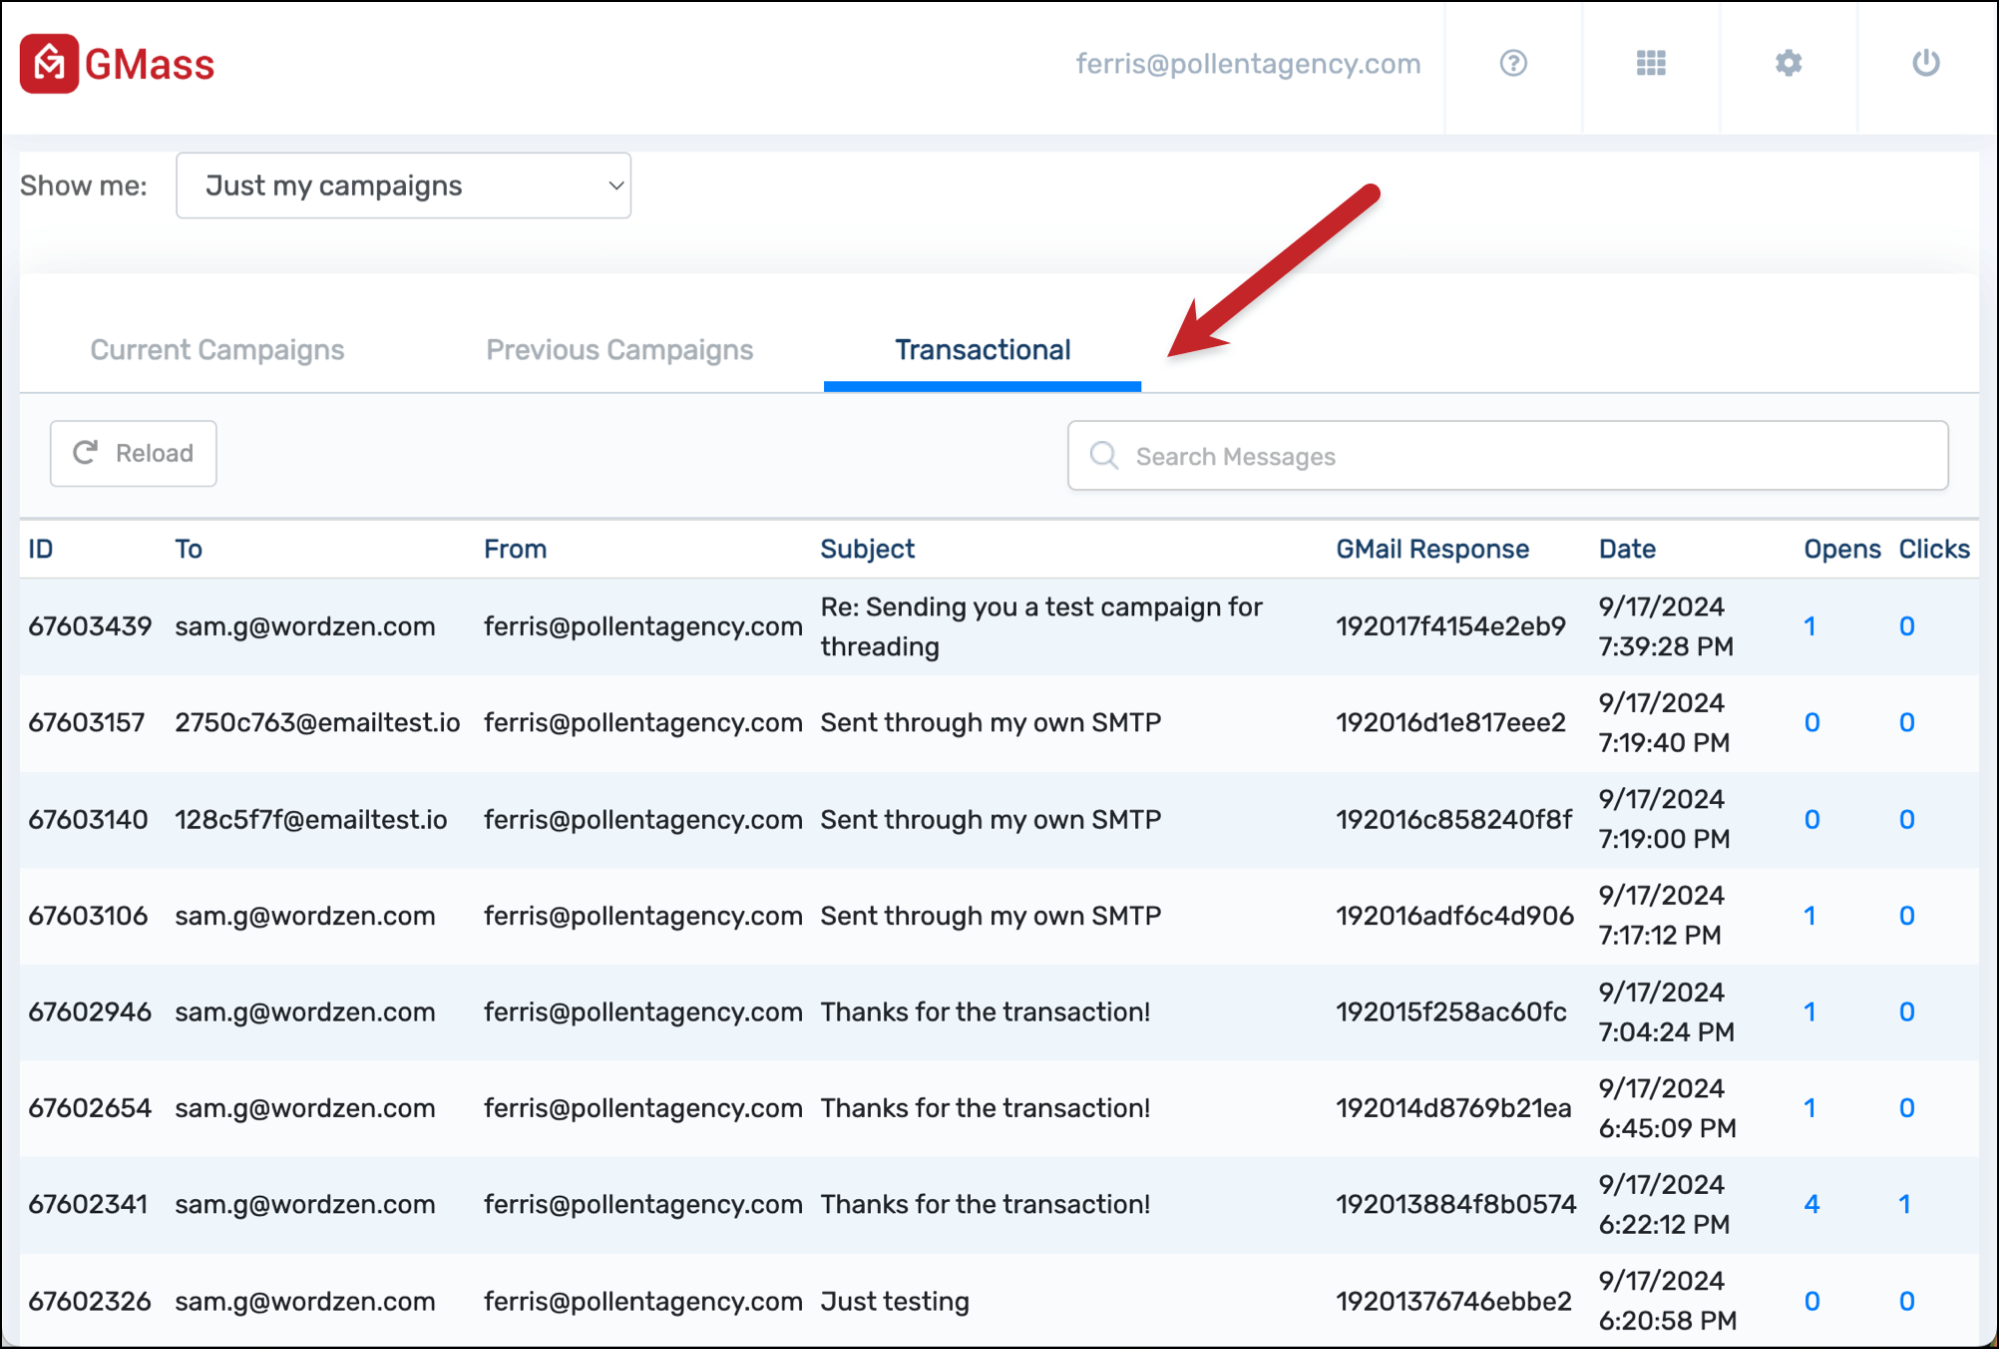Open the help question mark icon
Screen dimensions: 1999x1349
point(1513,63)
